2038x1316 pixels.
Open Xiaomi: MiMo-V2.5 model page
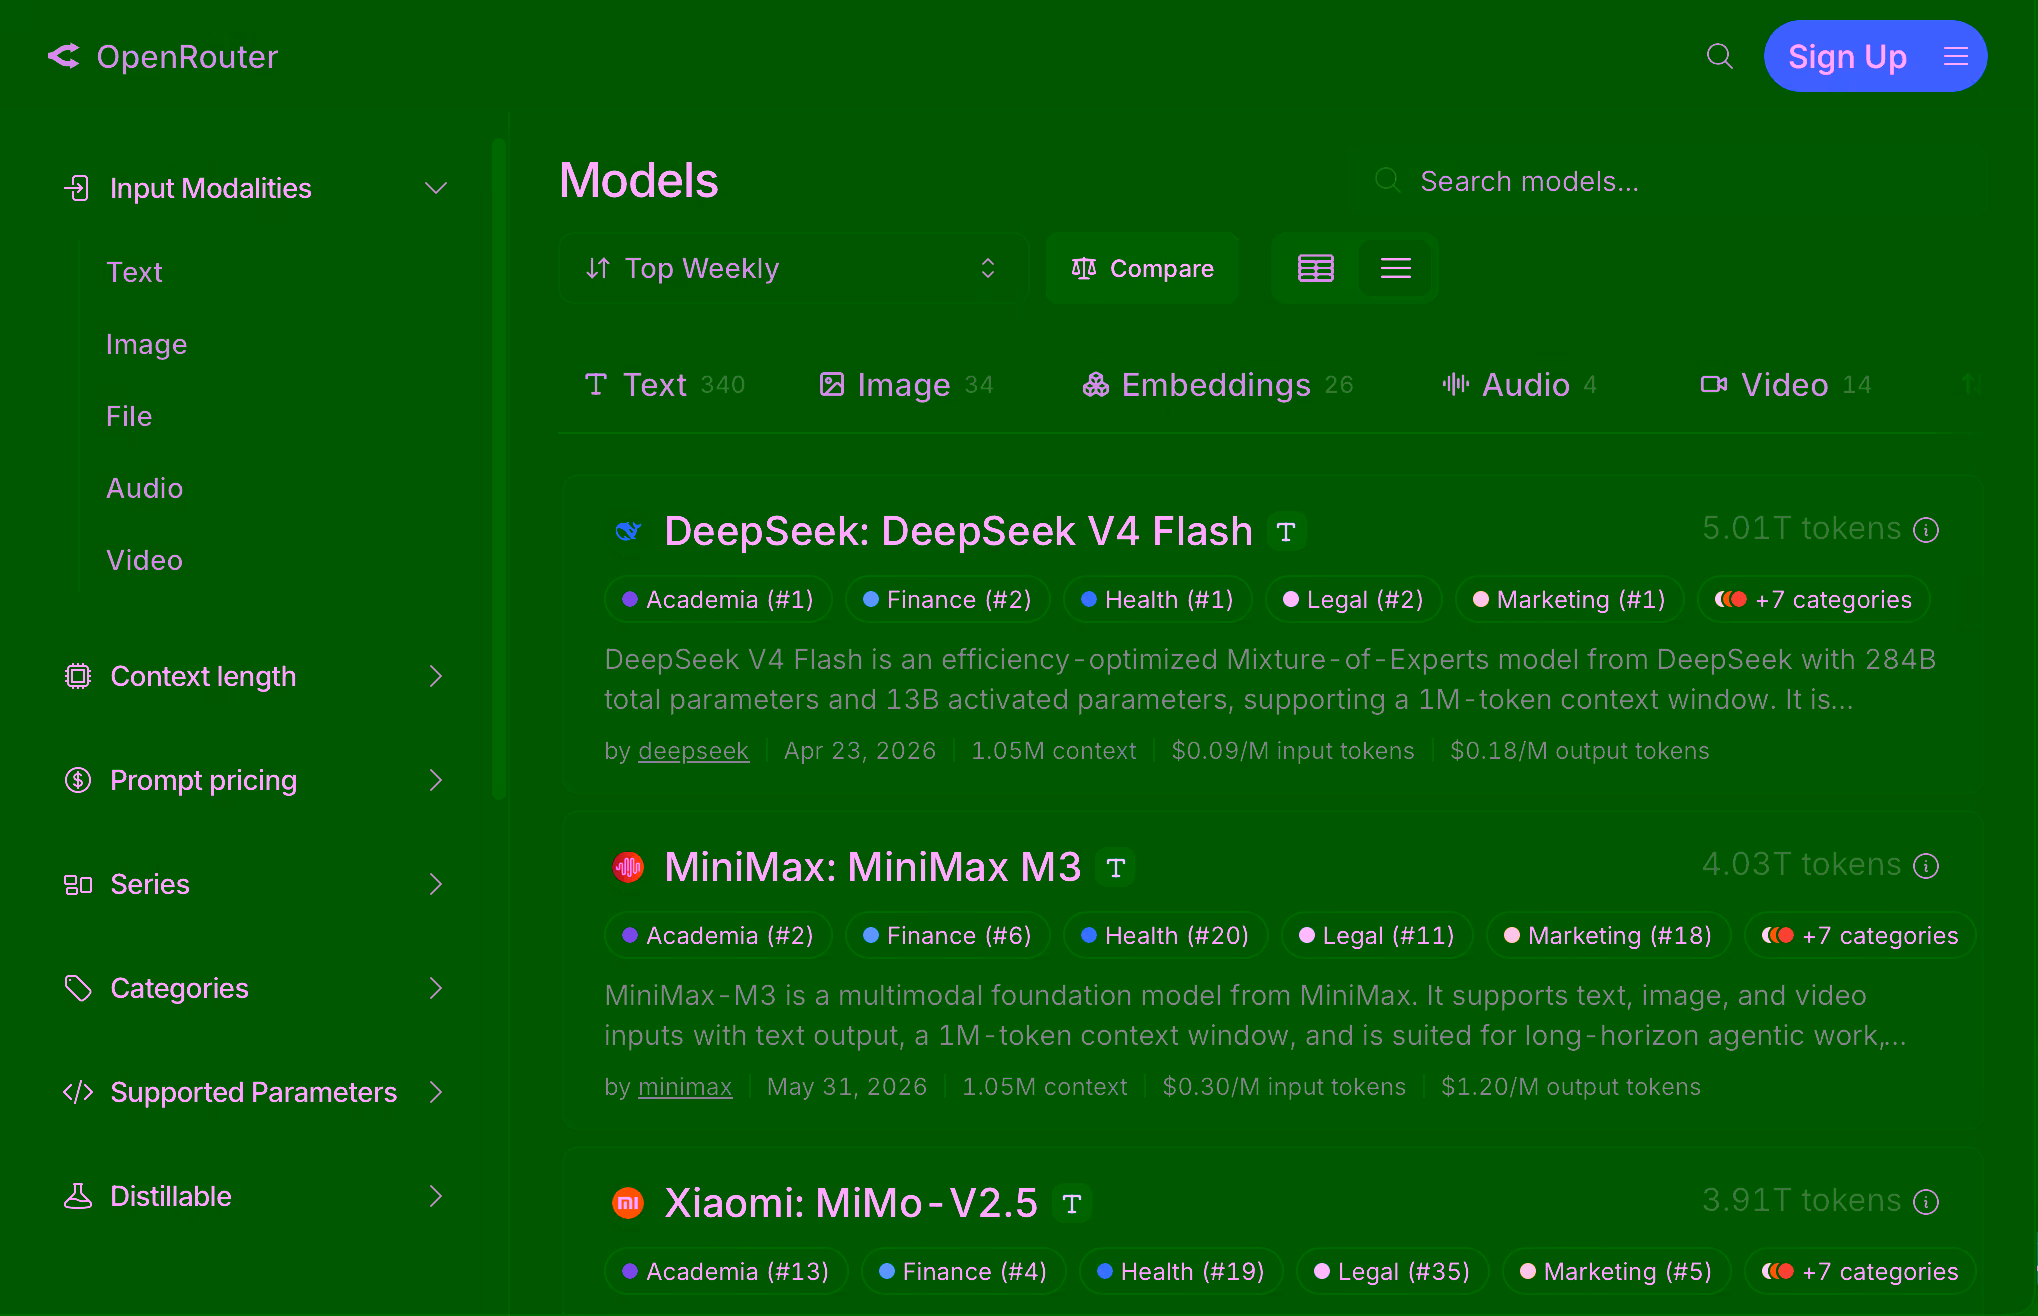click(851, 1203)
